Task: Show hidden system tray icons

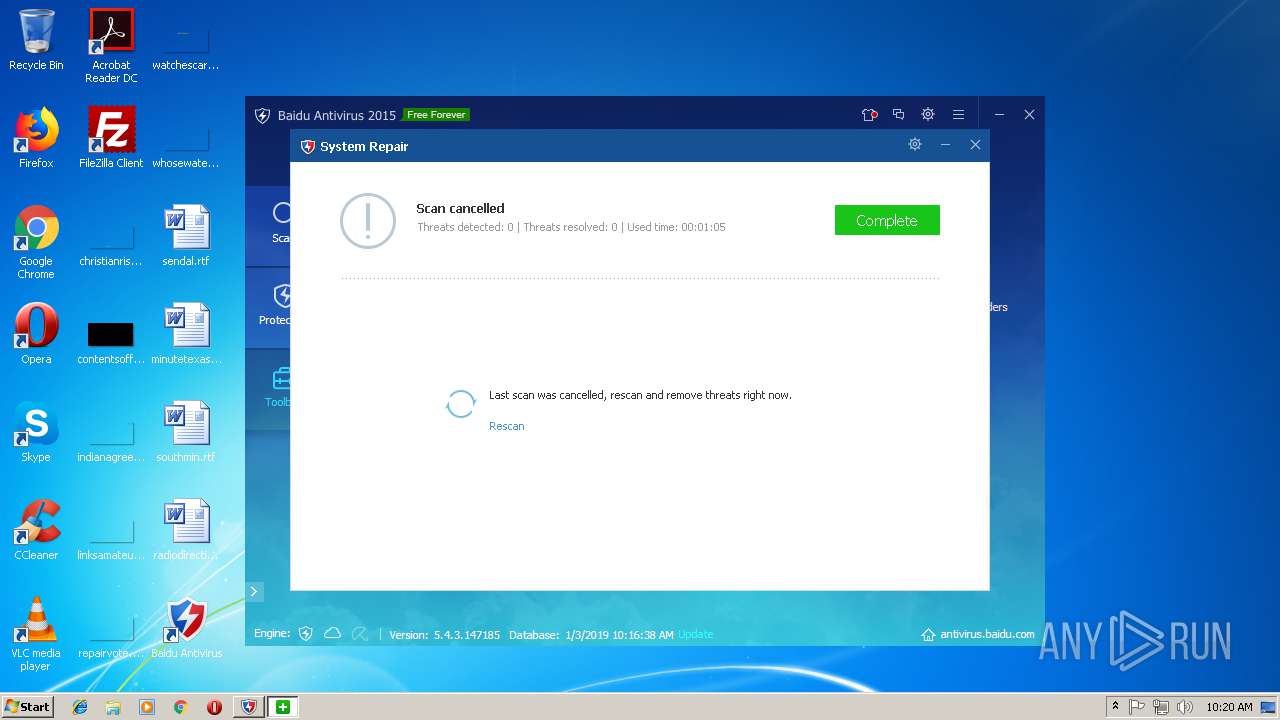Action: point(1115,707)
